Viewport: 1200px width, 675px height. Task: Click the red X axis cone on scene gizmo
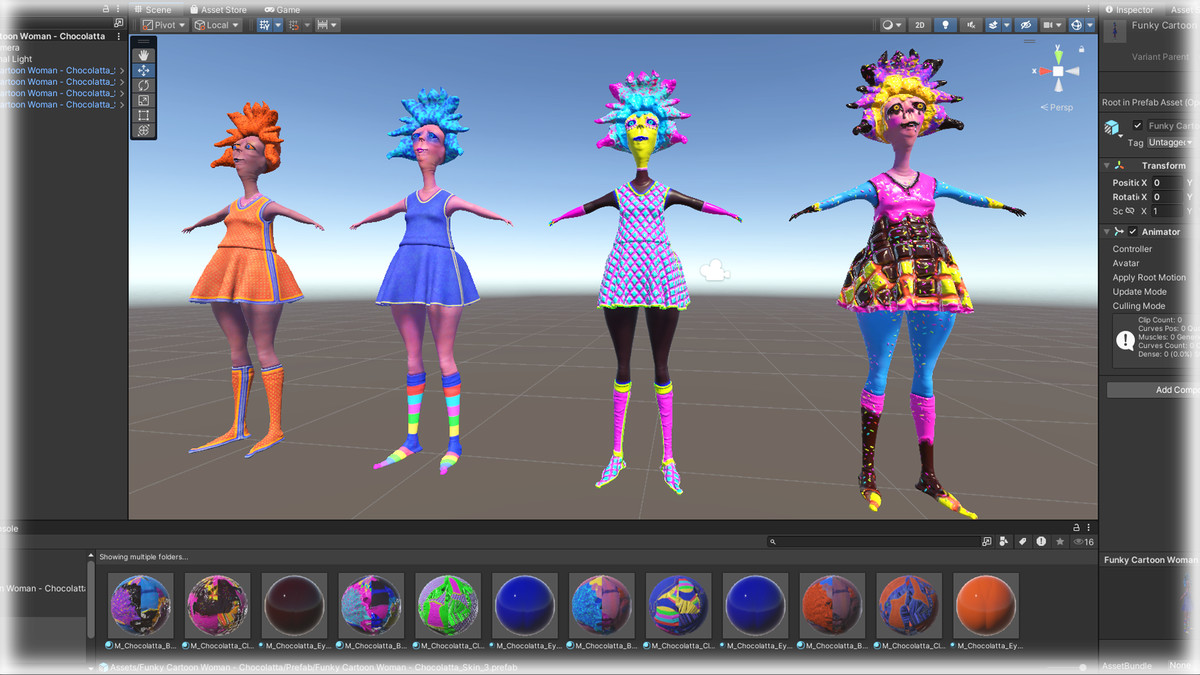point(1044,72)
